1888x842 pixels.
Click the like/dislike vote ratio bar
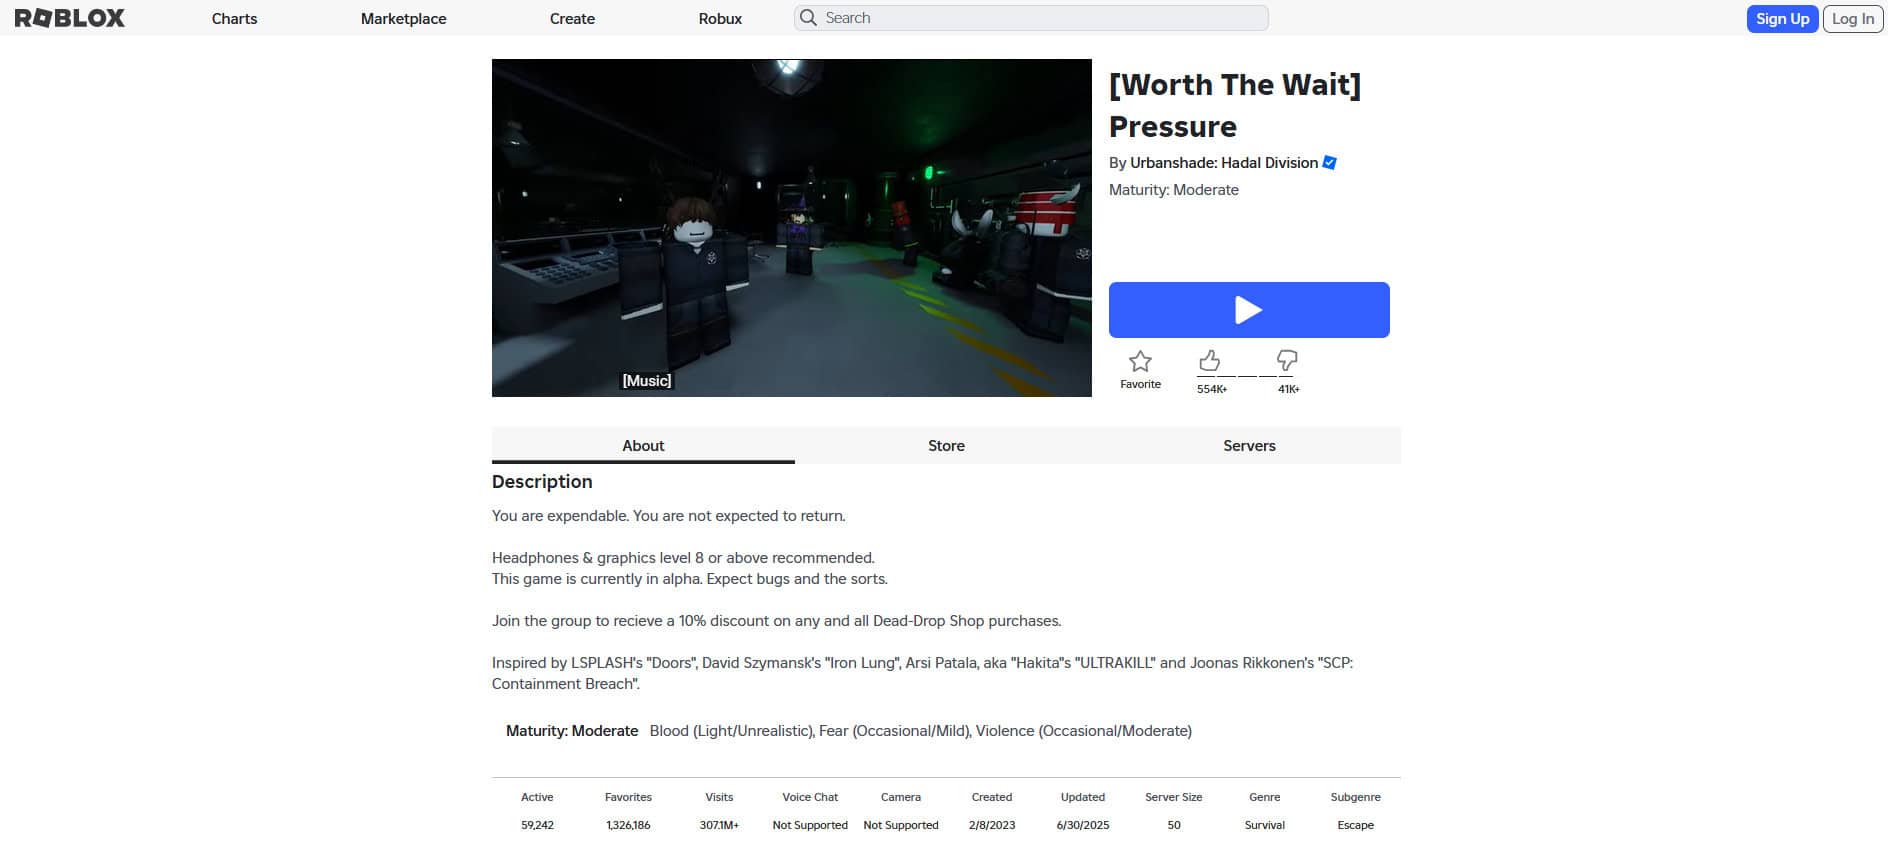[1247, 377]
